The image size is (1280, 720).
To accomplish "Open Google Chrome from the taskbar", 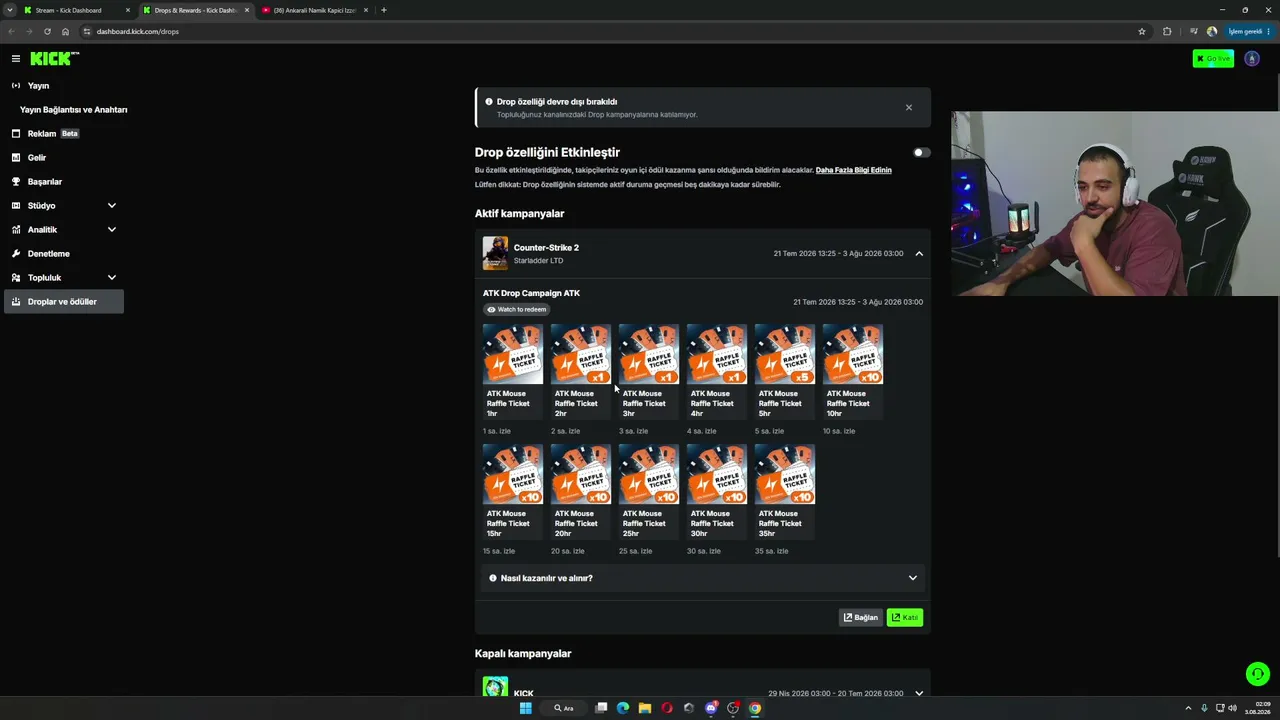I will [x=755, y=708].
